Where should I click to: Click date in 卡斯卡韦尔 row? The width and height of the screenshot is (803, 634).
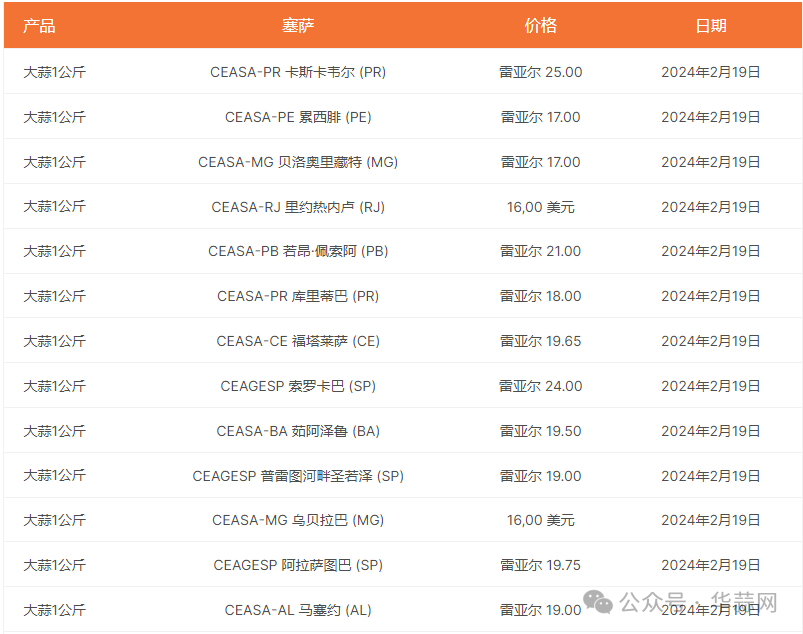(x=710, y=72)
